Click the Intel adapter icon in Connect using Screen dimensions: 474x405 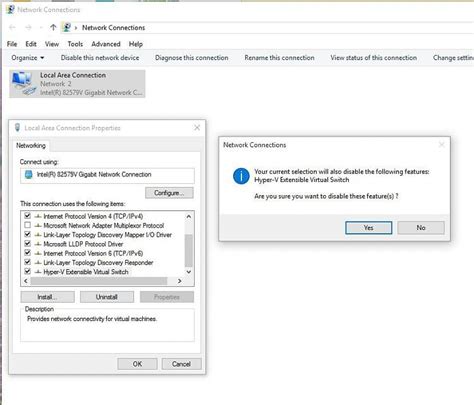click(x=29, y=174)
